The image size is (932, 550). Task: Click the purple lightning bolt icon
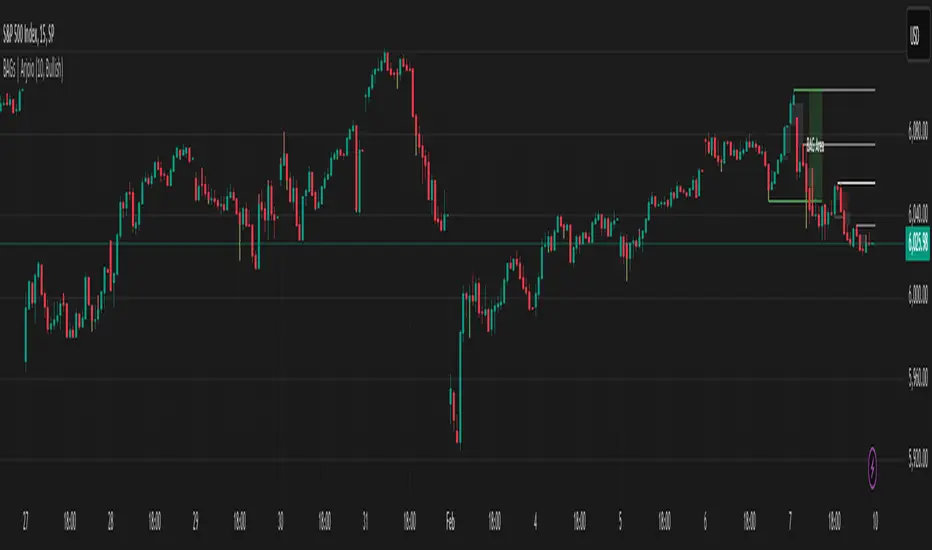click(876, 466)
